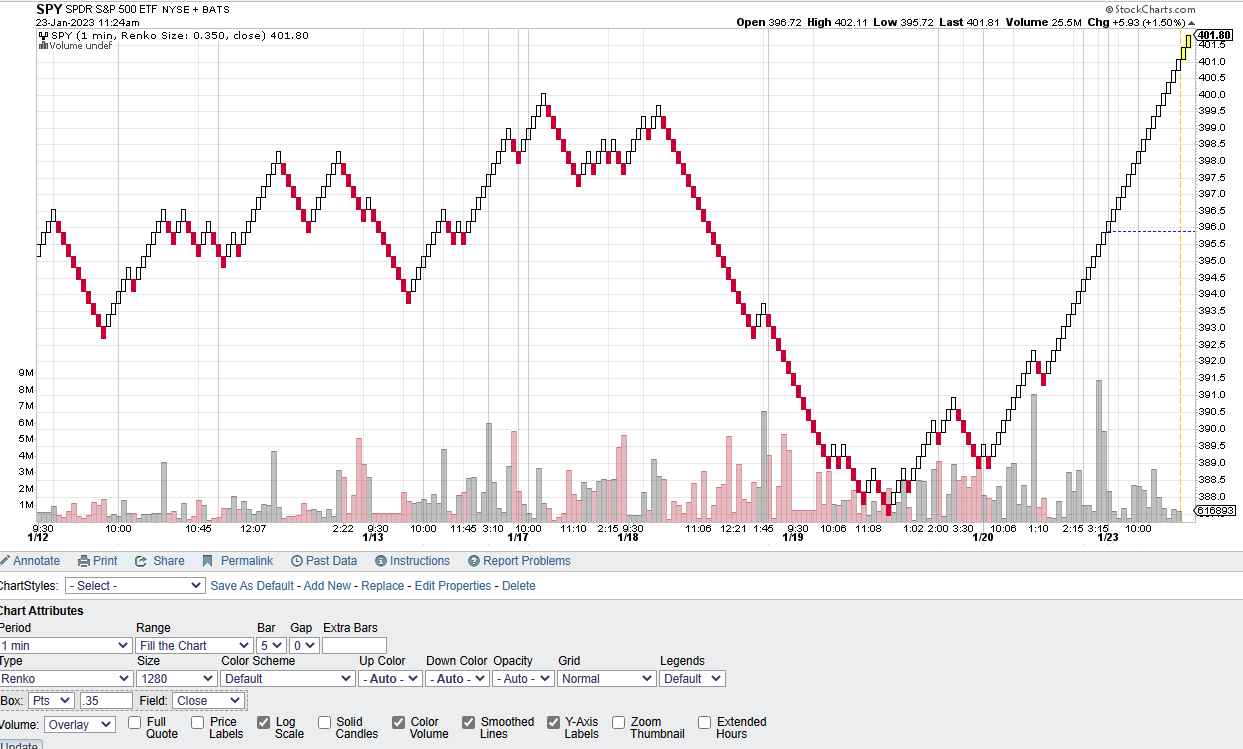Click the 616893 volume axis label

click(x=1216, y=510)
